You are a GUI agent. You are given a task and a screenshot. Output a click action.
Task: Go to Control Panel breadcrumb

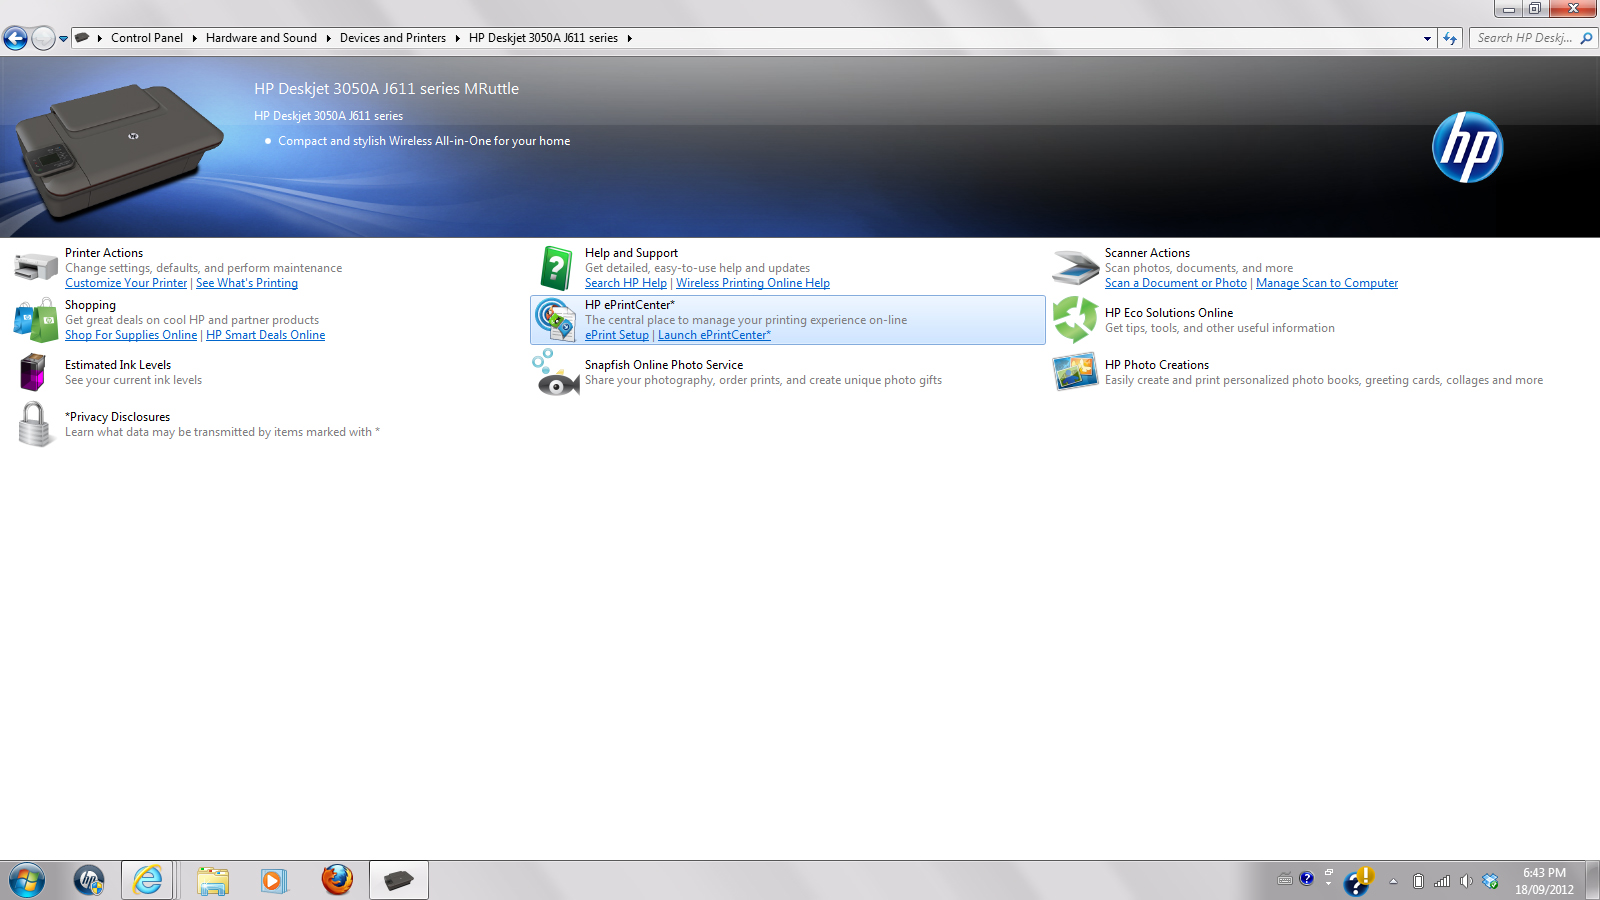(147, 38)
